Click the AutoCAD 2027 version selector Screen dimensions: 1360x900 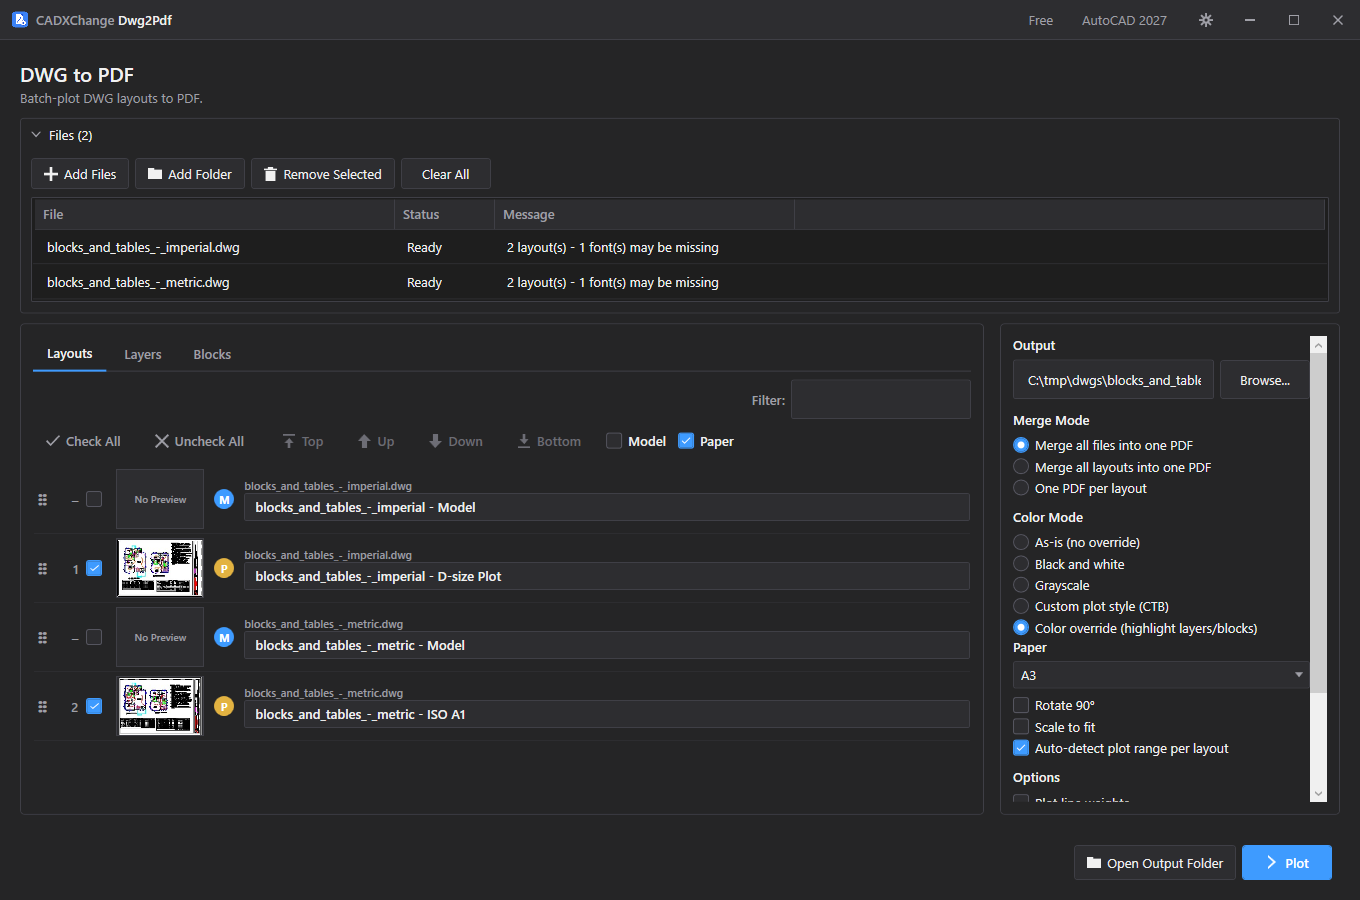(1124, 20)
